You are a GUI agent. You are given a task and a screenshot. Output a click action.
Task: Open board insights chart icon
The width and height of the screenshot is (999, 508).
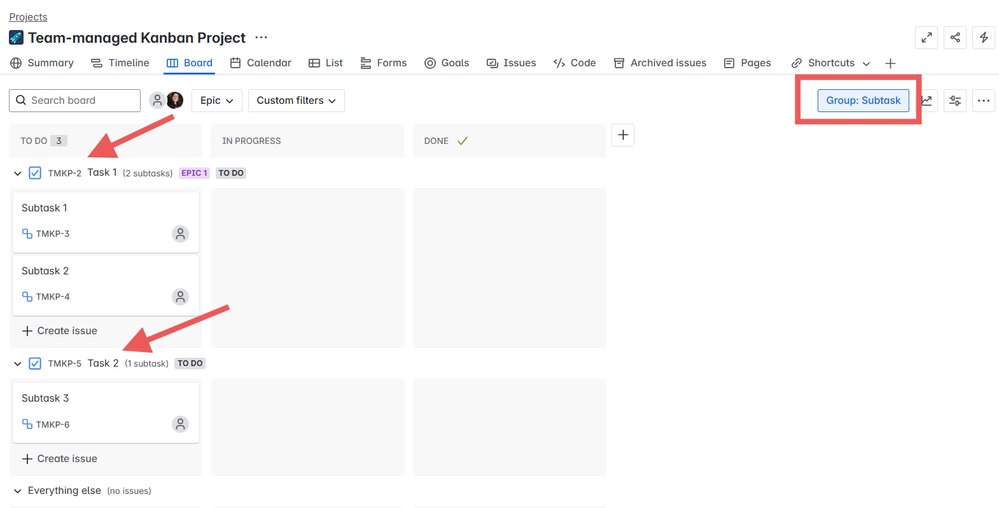[x=926, y=101]
